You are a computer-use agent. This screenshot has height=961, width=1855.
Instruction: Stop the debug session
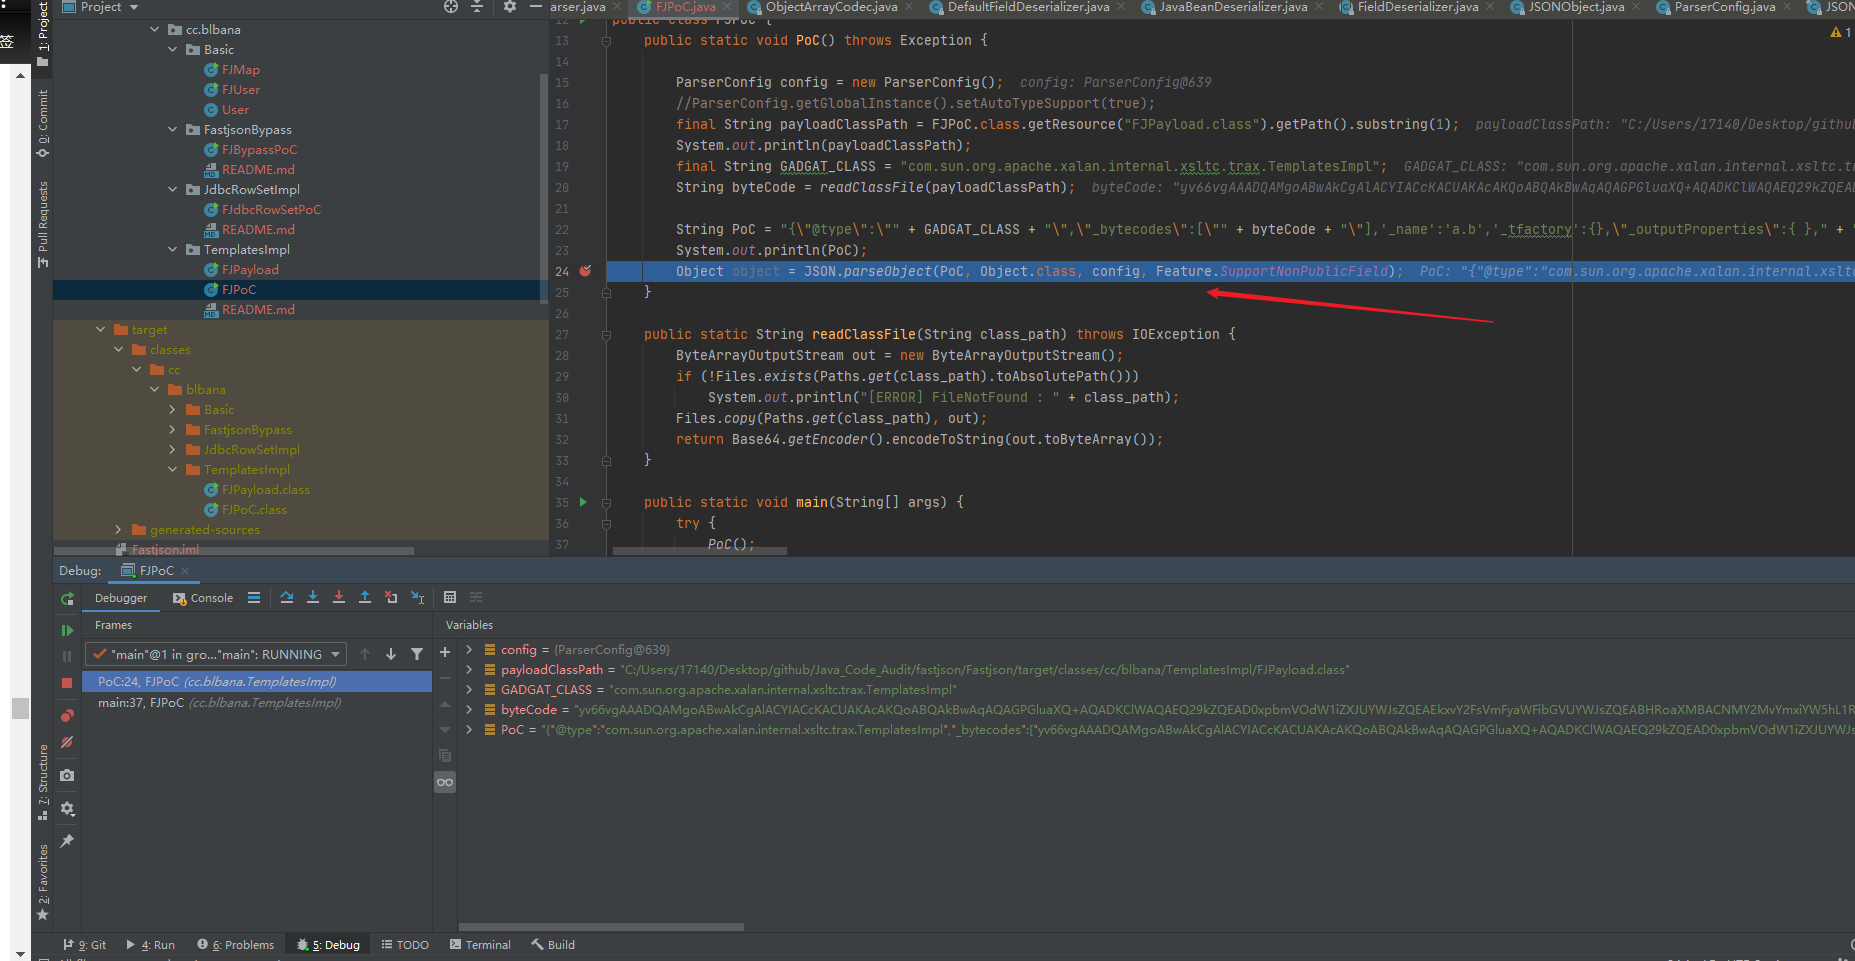pos(67,683)
